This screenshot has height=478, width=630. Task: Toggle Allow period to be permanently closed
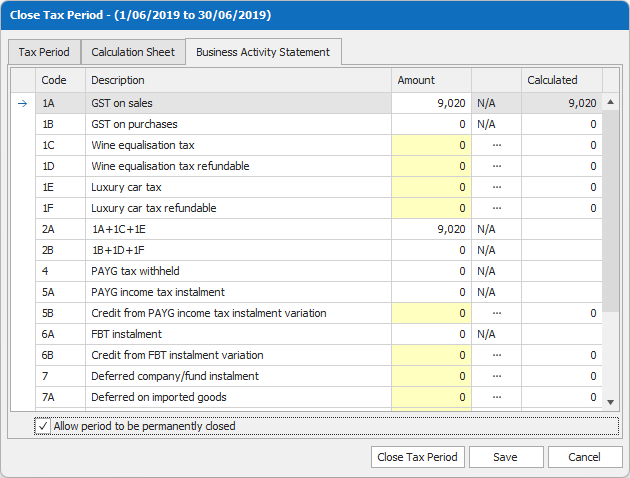pos(42,426)
